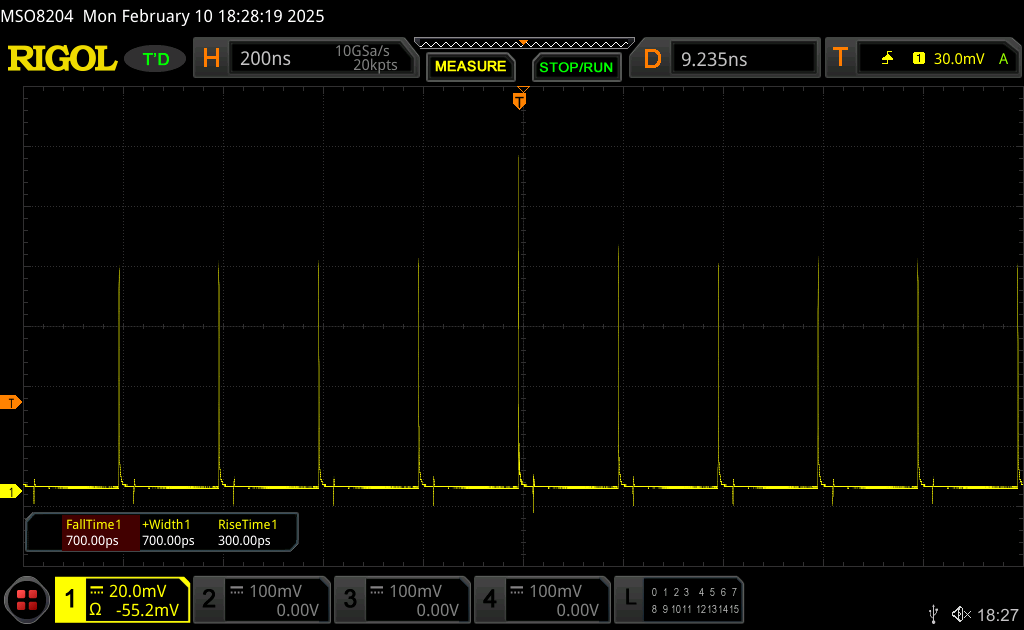Select the orange trigger level marker on left edge

11,402
